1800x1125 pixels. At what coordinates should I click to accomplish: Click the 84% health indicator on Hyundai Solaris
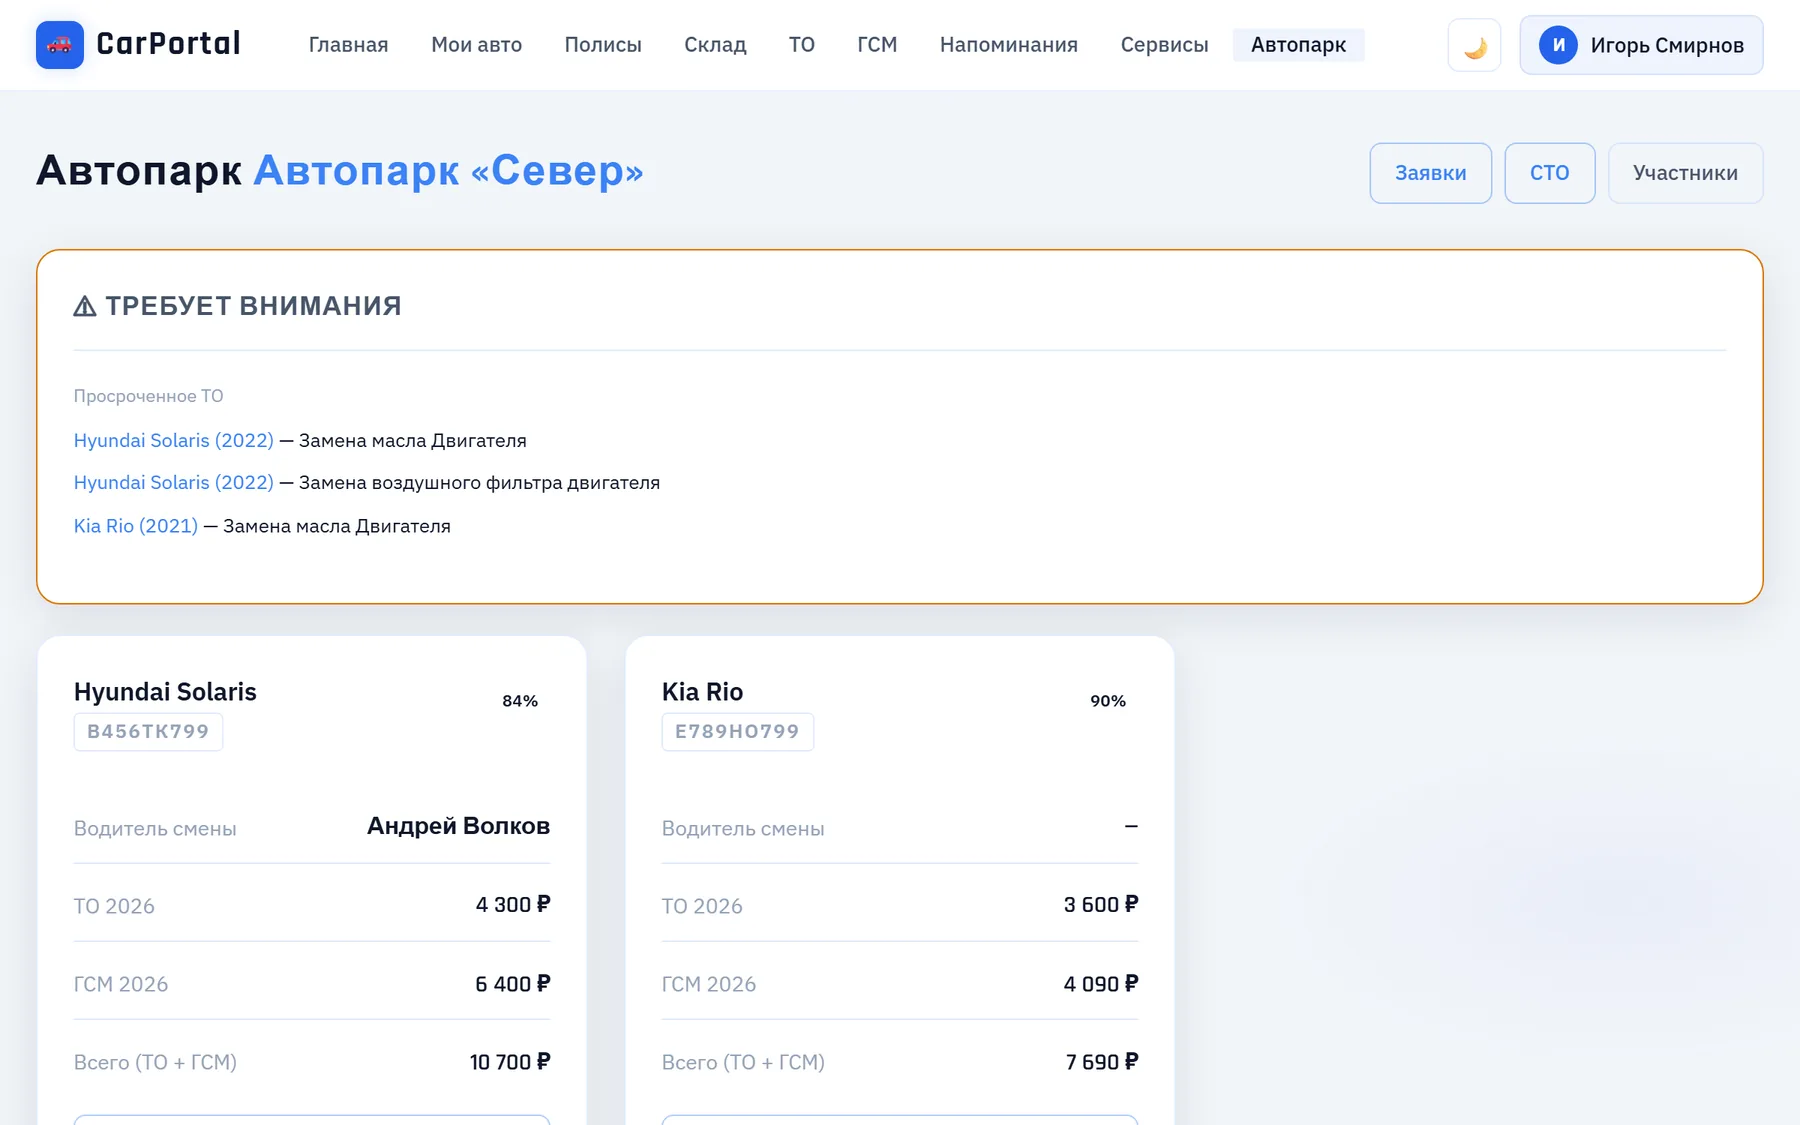520,701
